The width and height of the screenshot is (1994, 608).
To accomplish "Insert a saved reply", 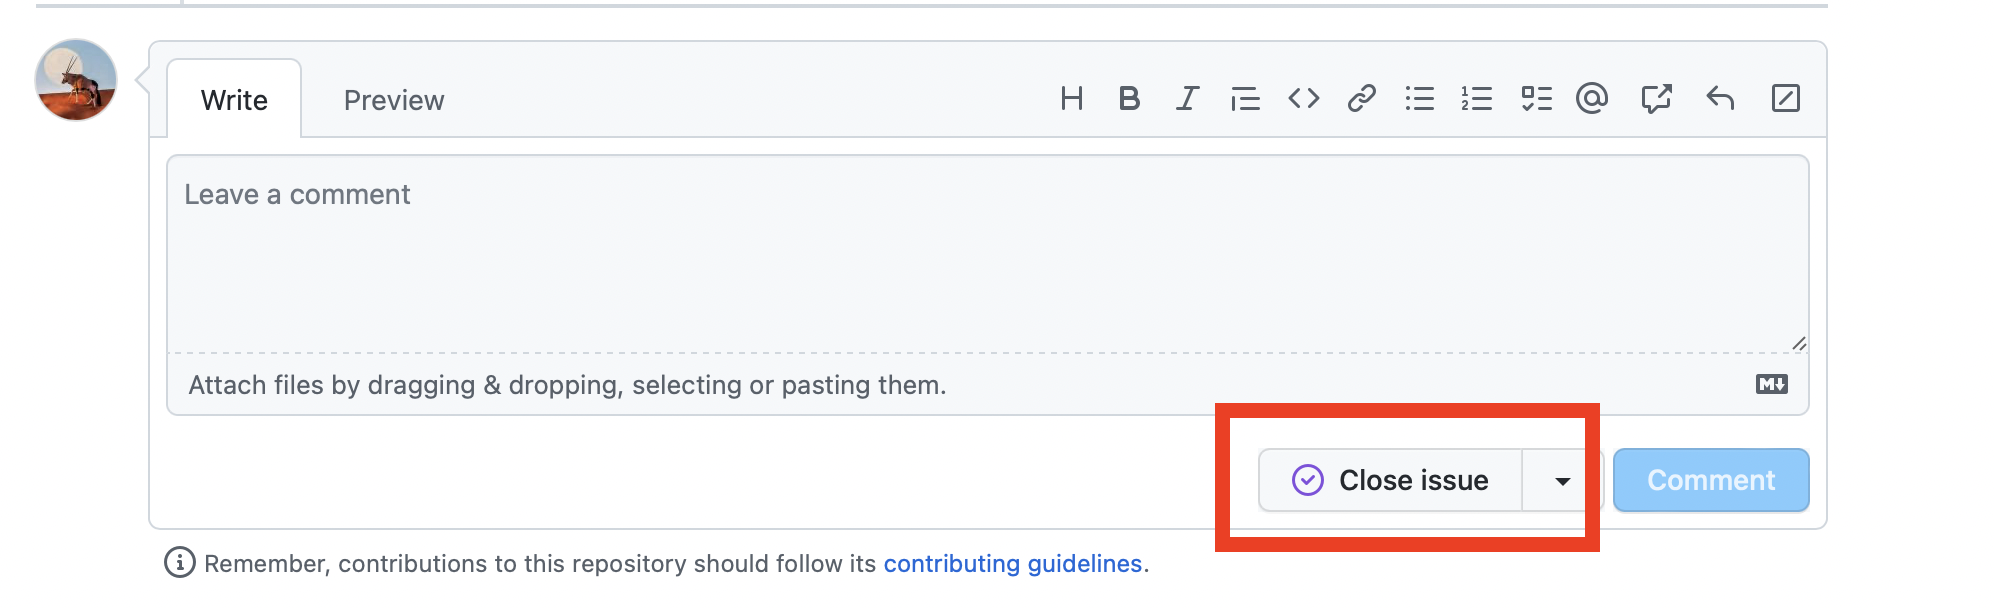I will point(1720,98).
